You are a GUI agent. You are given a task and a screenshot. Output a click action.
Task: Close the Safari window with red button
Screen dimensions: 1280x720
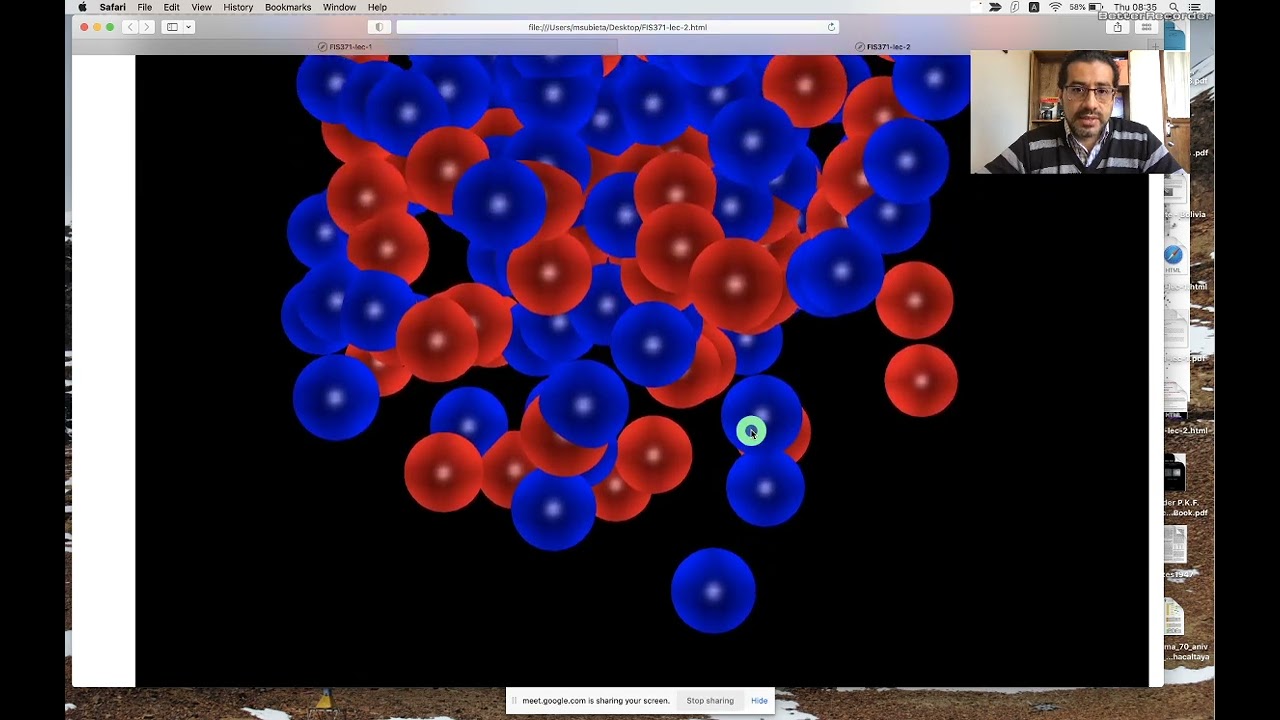pyautogui.click(x=84, y=27)
